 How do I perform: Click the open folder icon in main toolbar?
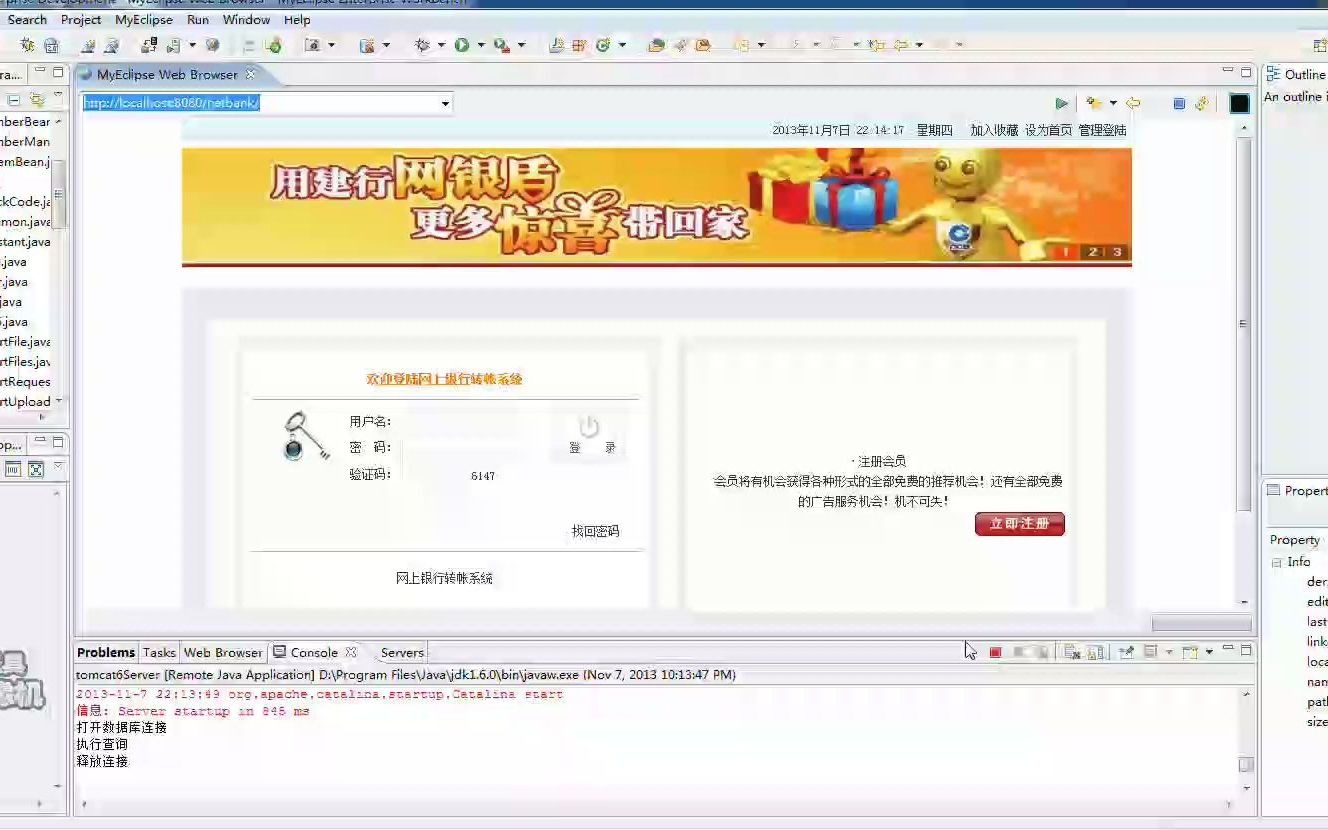pos(656,45)
